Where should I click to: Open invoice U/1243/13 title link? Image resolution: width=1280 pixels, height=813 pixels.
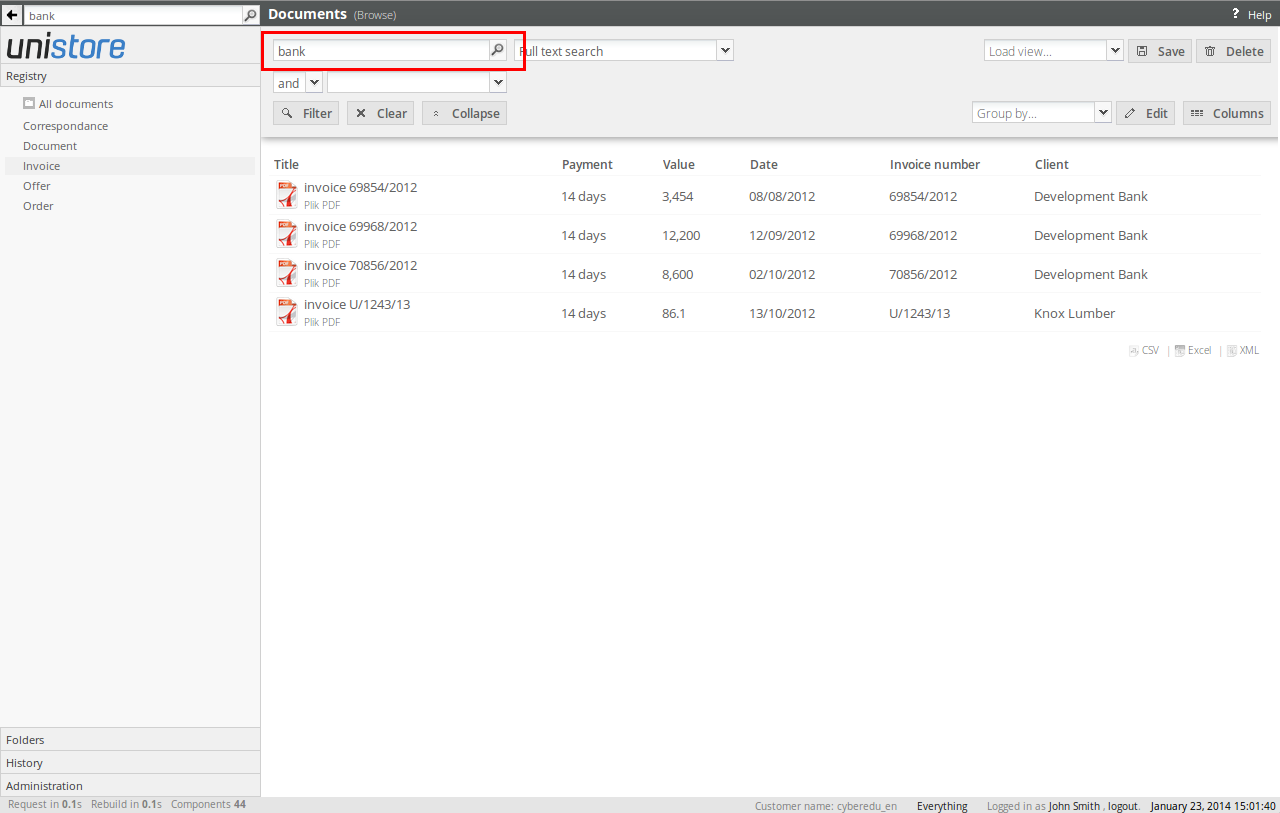[357, 304]
